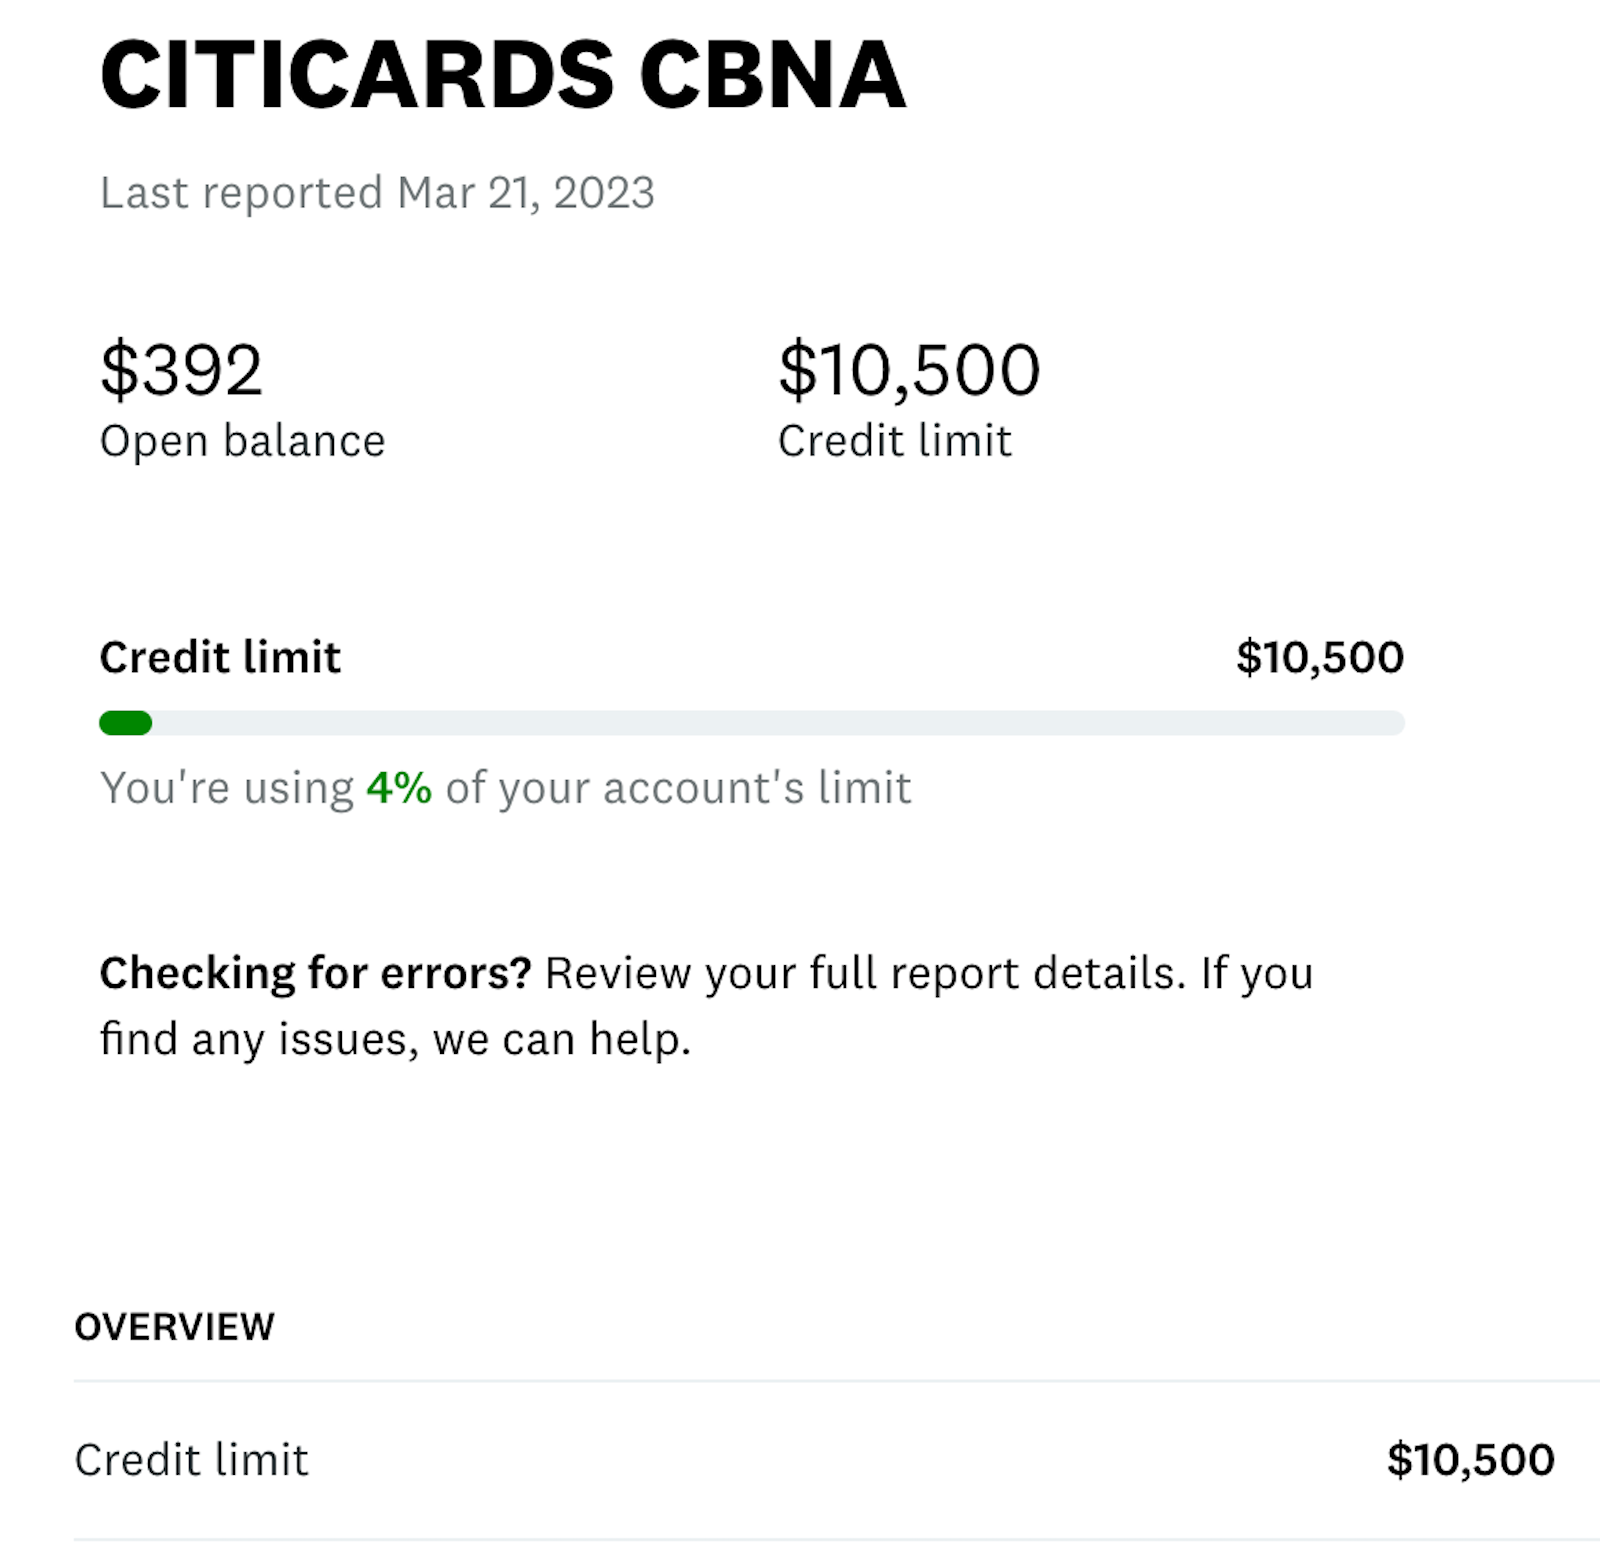Click the large $10,500 credit limit amount

909,370
